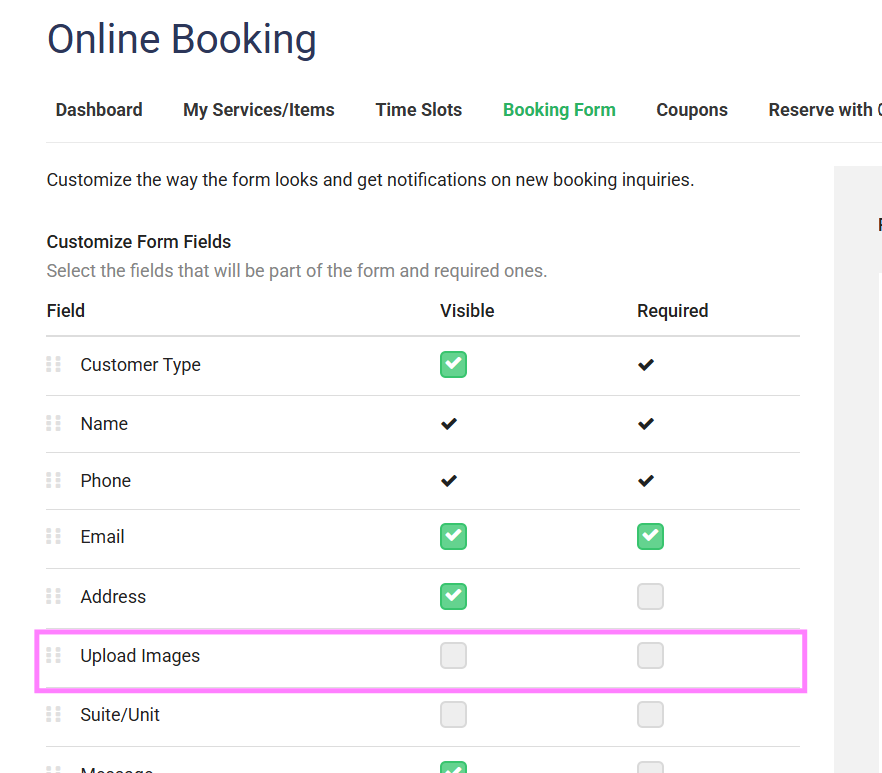Uncheck Required for Email
882x773 pixels.
(650, 537)
